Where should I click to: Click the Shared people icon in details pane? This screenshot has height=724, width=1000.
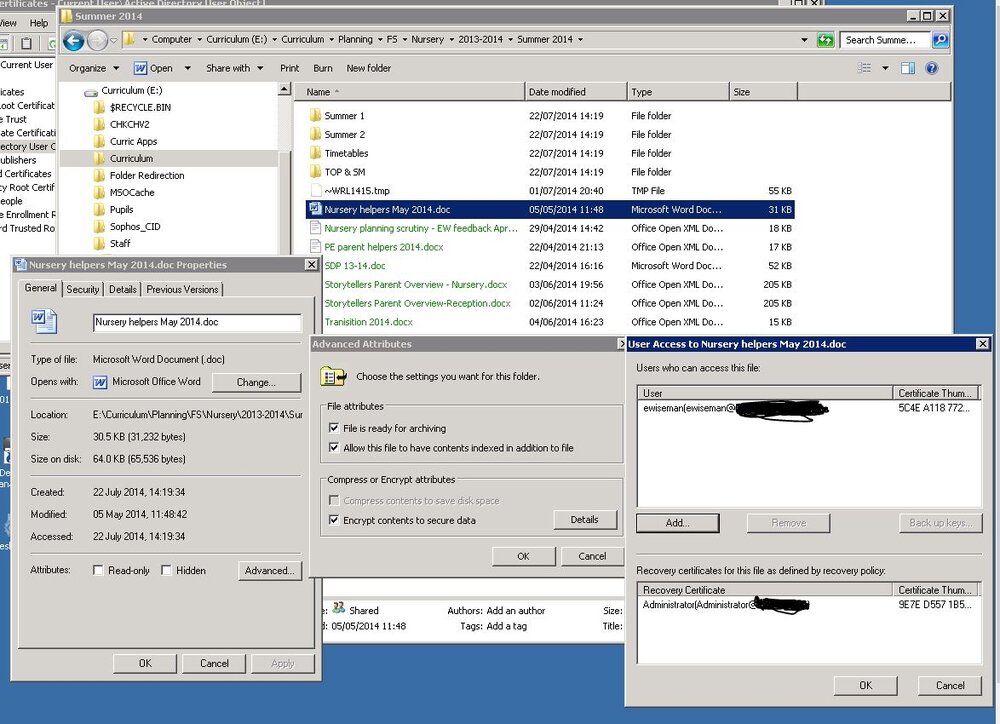tap(339, 609)
